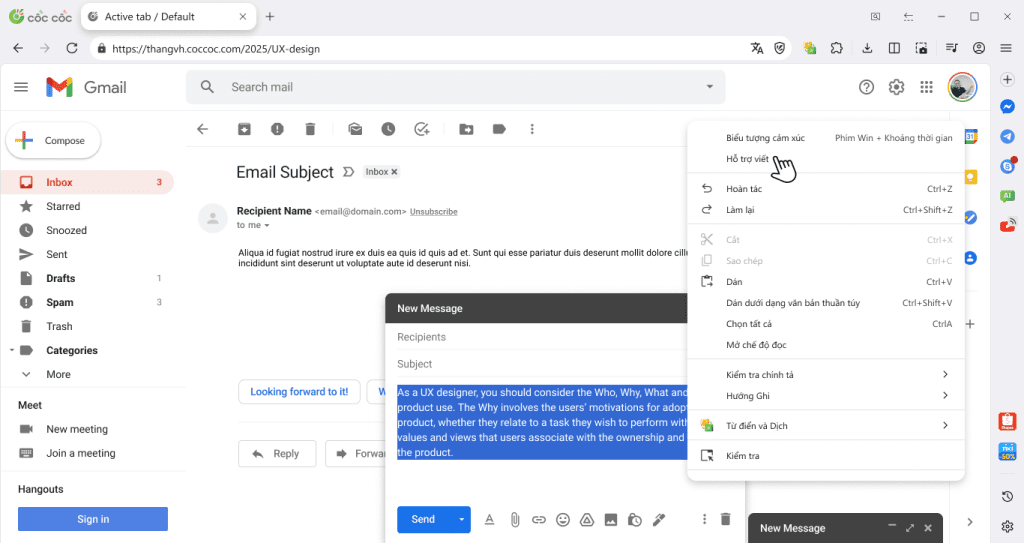
Task: Report spam using the exclamation icon
Action: pyautogui.click(x=277, y=129)
